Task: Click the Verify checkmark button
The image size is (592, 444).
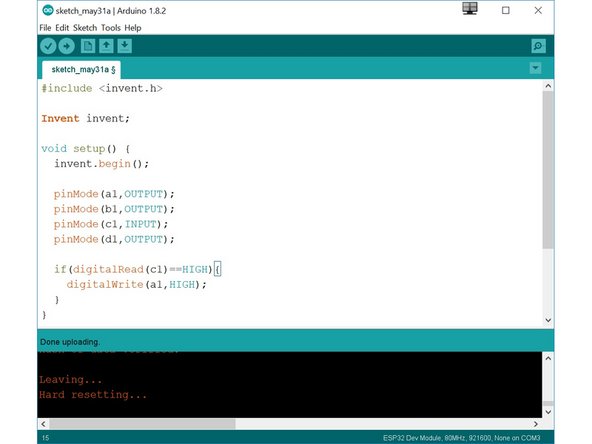Action: coord(48,46)
